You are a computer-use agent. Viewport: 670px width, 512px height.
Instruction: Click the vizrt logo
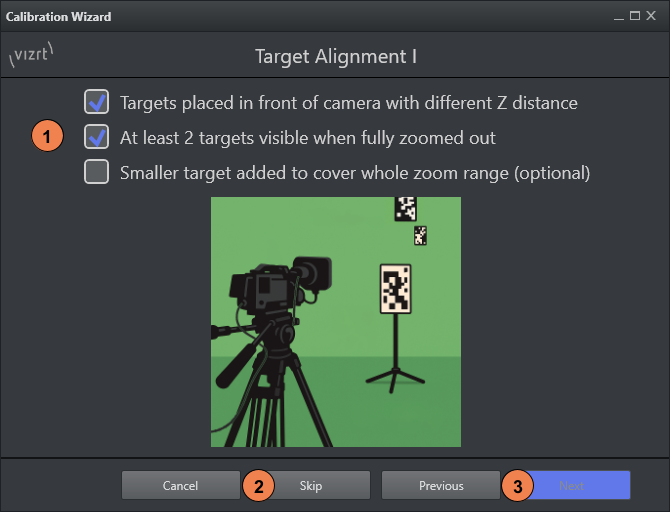[31, 56]
